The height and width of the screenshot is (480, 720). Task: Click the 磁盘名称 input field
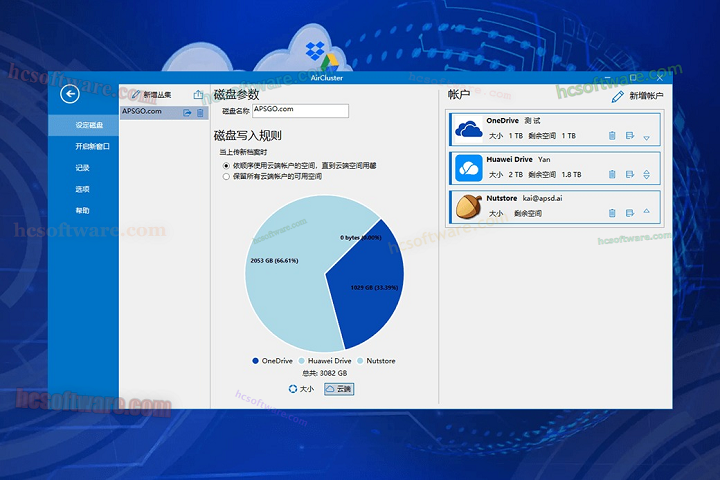[x=300, y=111]
